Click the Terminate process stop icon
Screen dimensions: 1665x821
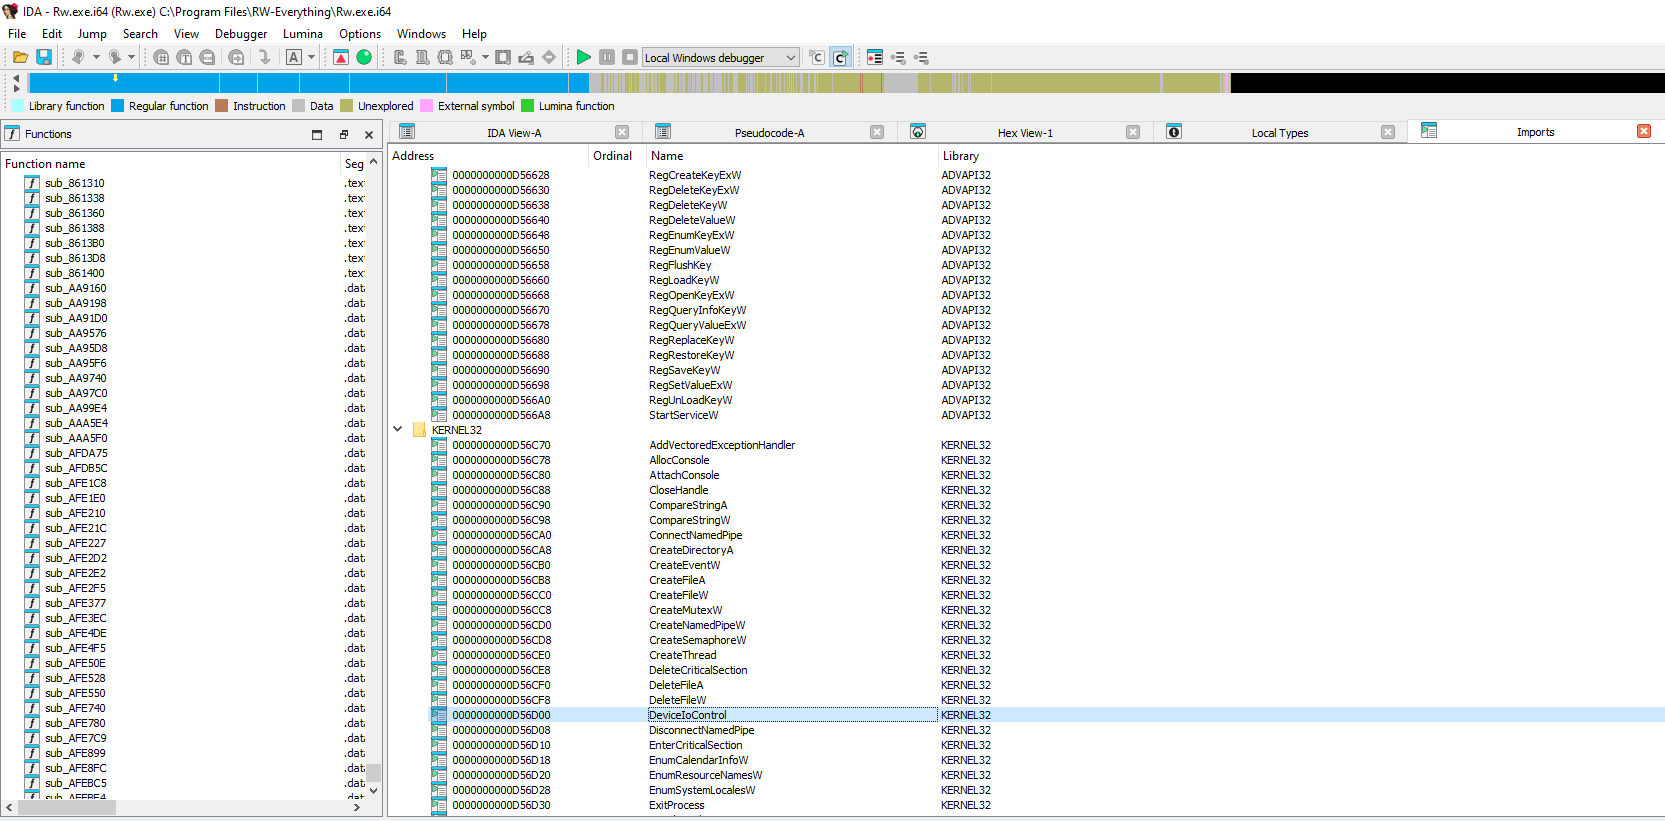coord(630,58)
